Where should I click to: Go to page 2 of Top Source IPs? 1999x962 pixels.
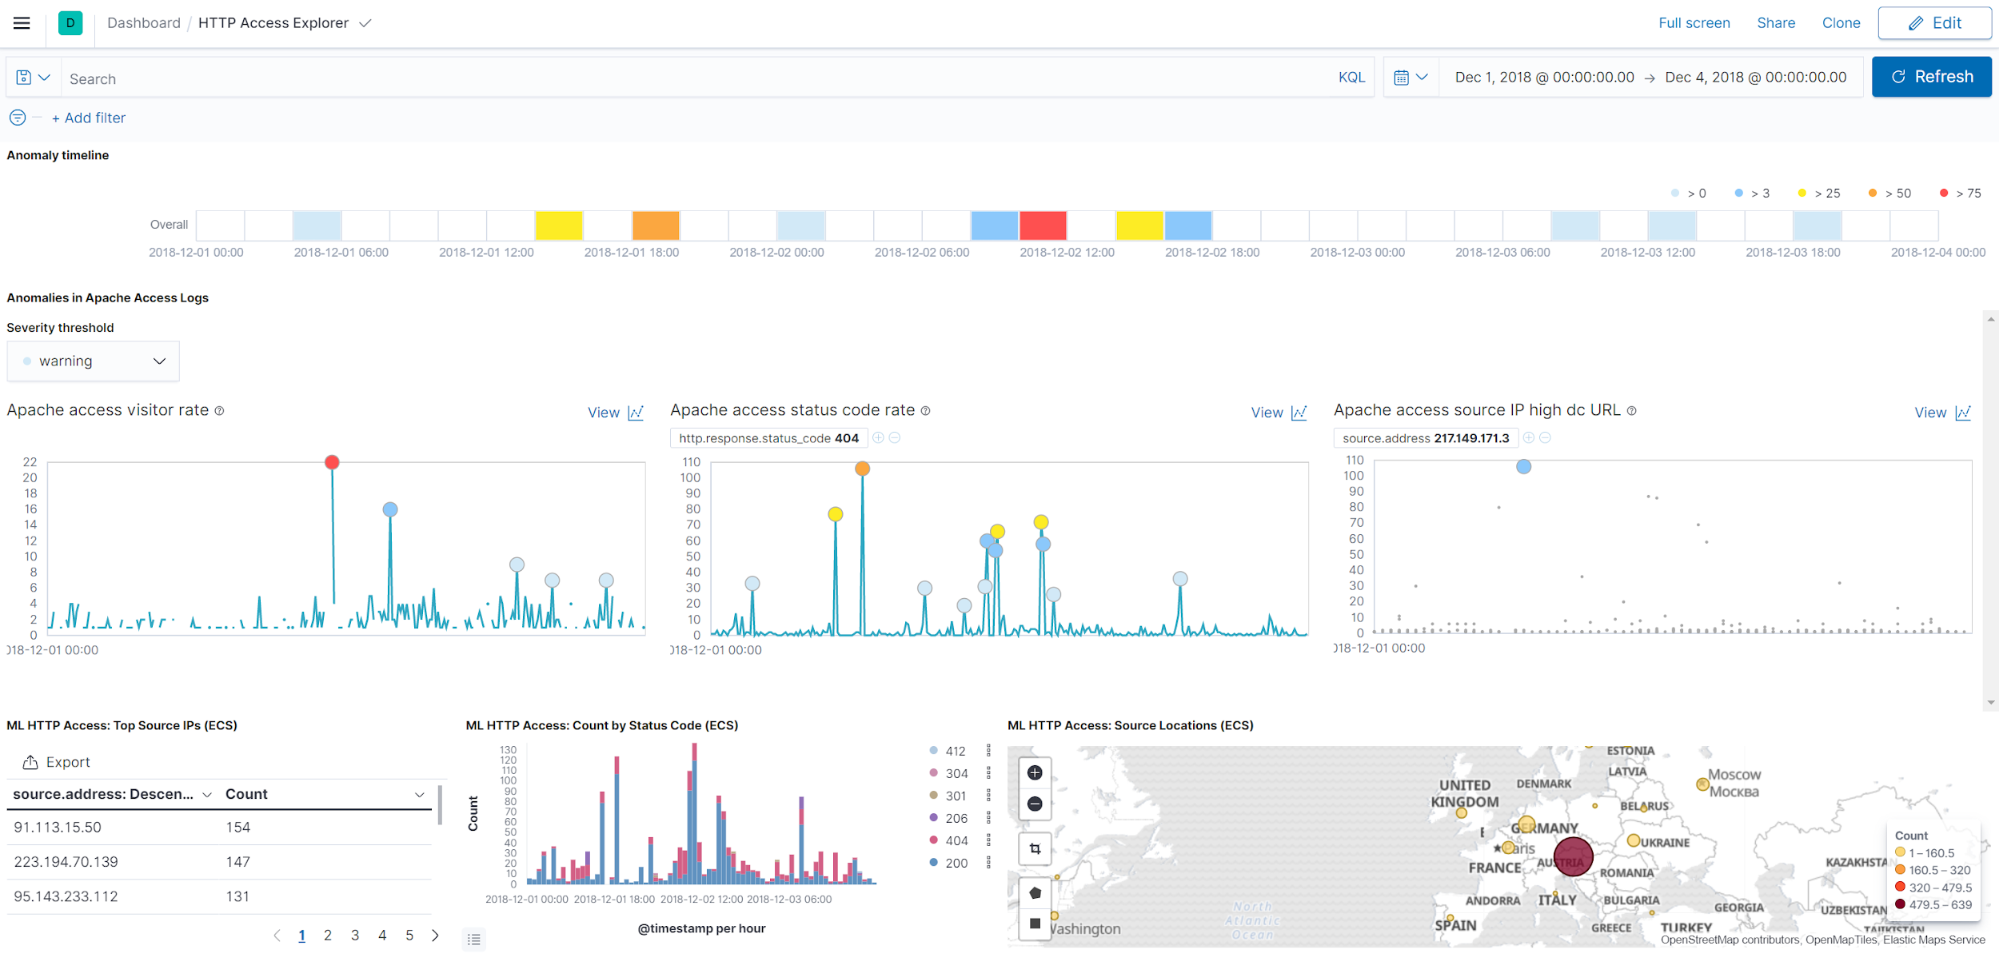point(328,935)
